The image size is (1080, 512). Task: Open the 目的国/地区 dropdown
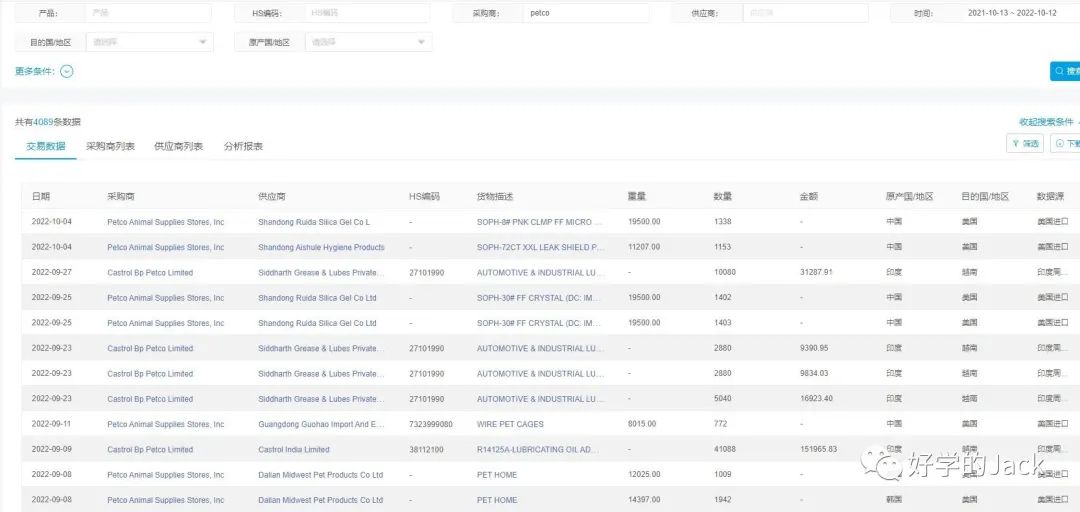coord(148,42)
